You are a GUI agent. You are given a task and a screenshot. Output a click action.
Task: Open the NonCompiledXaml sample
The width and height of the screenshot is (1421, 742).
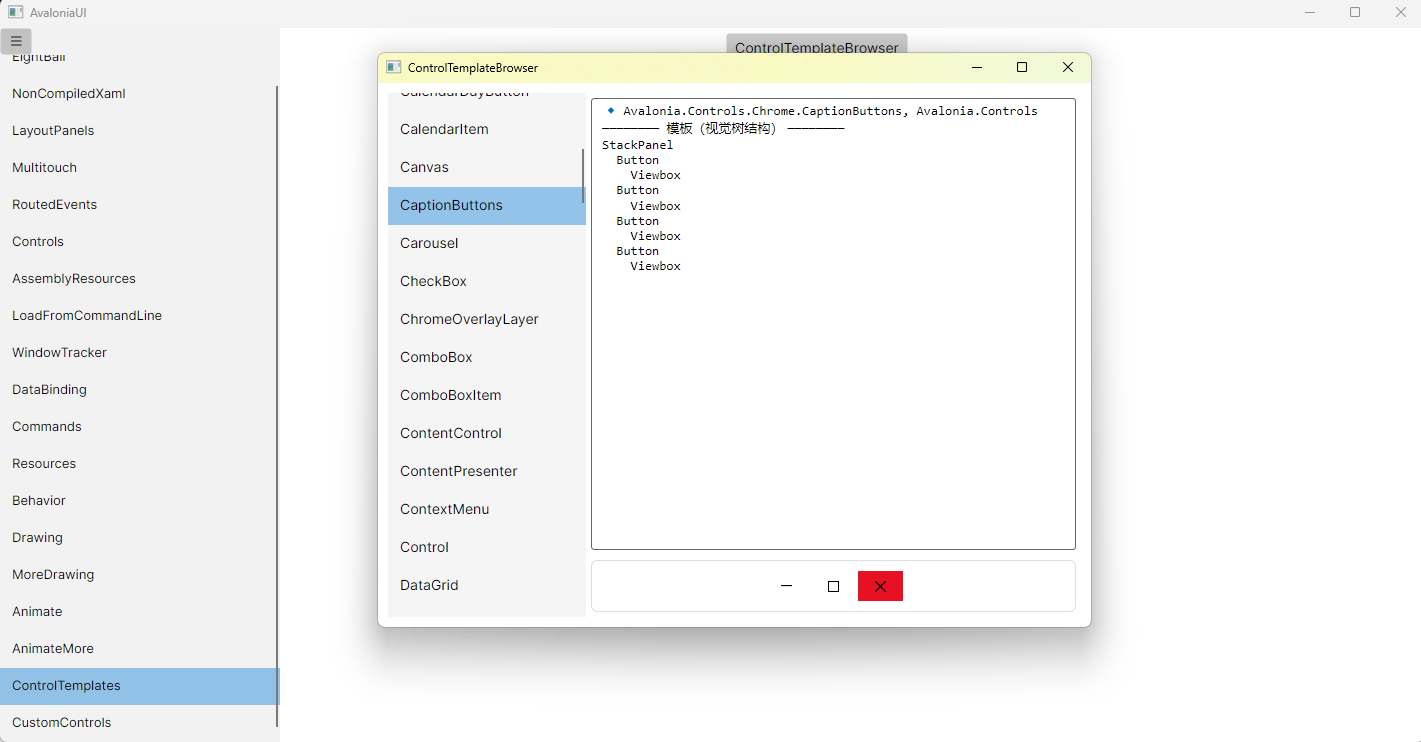point(138,94)
